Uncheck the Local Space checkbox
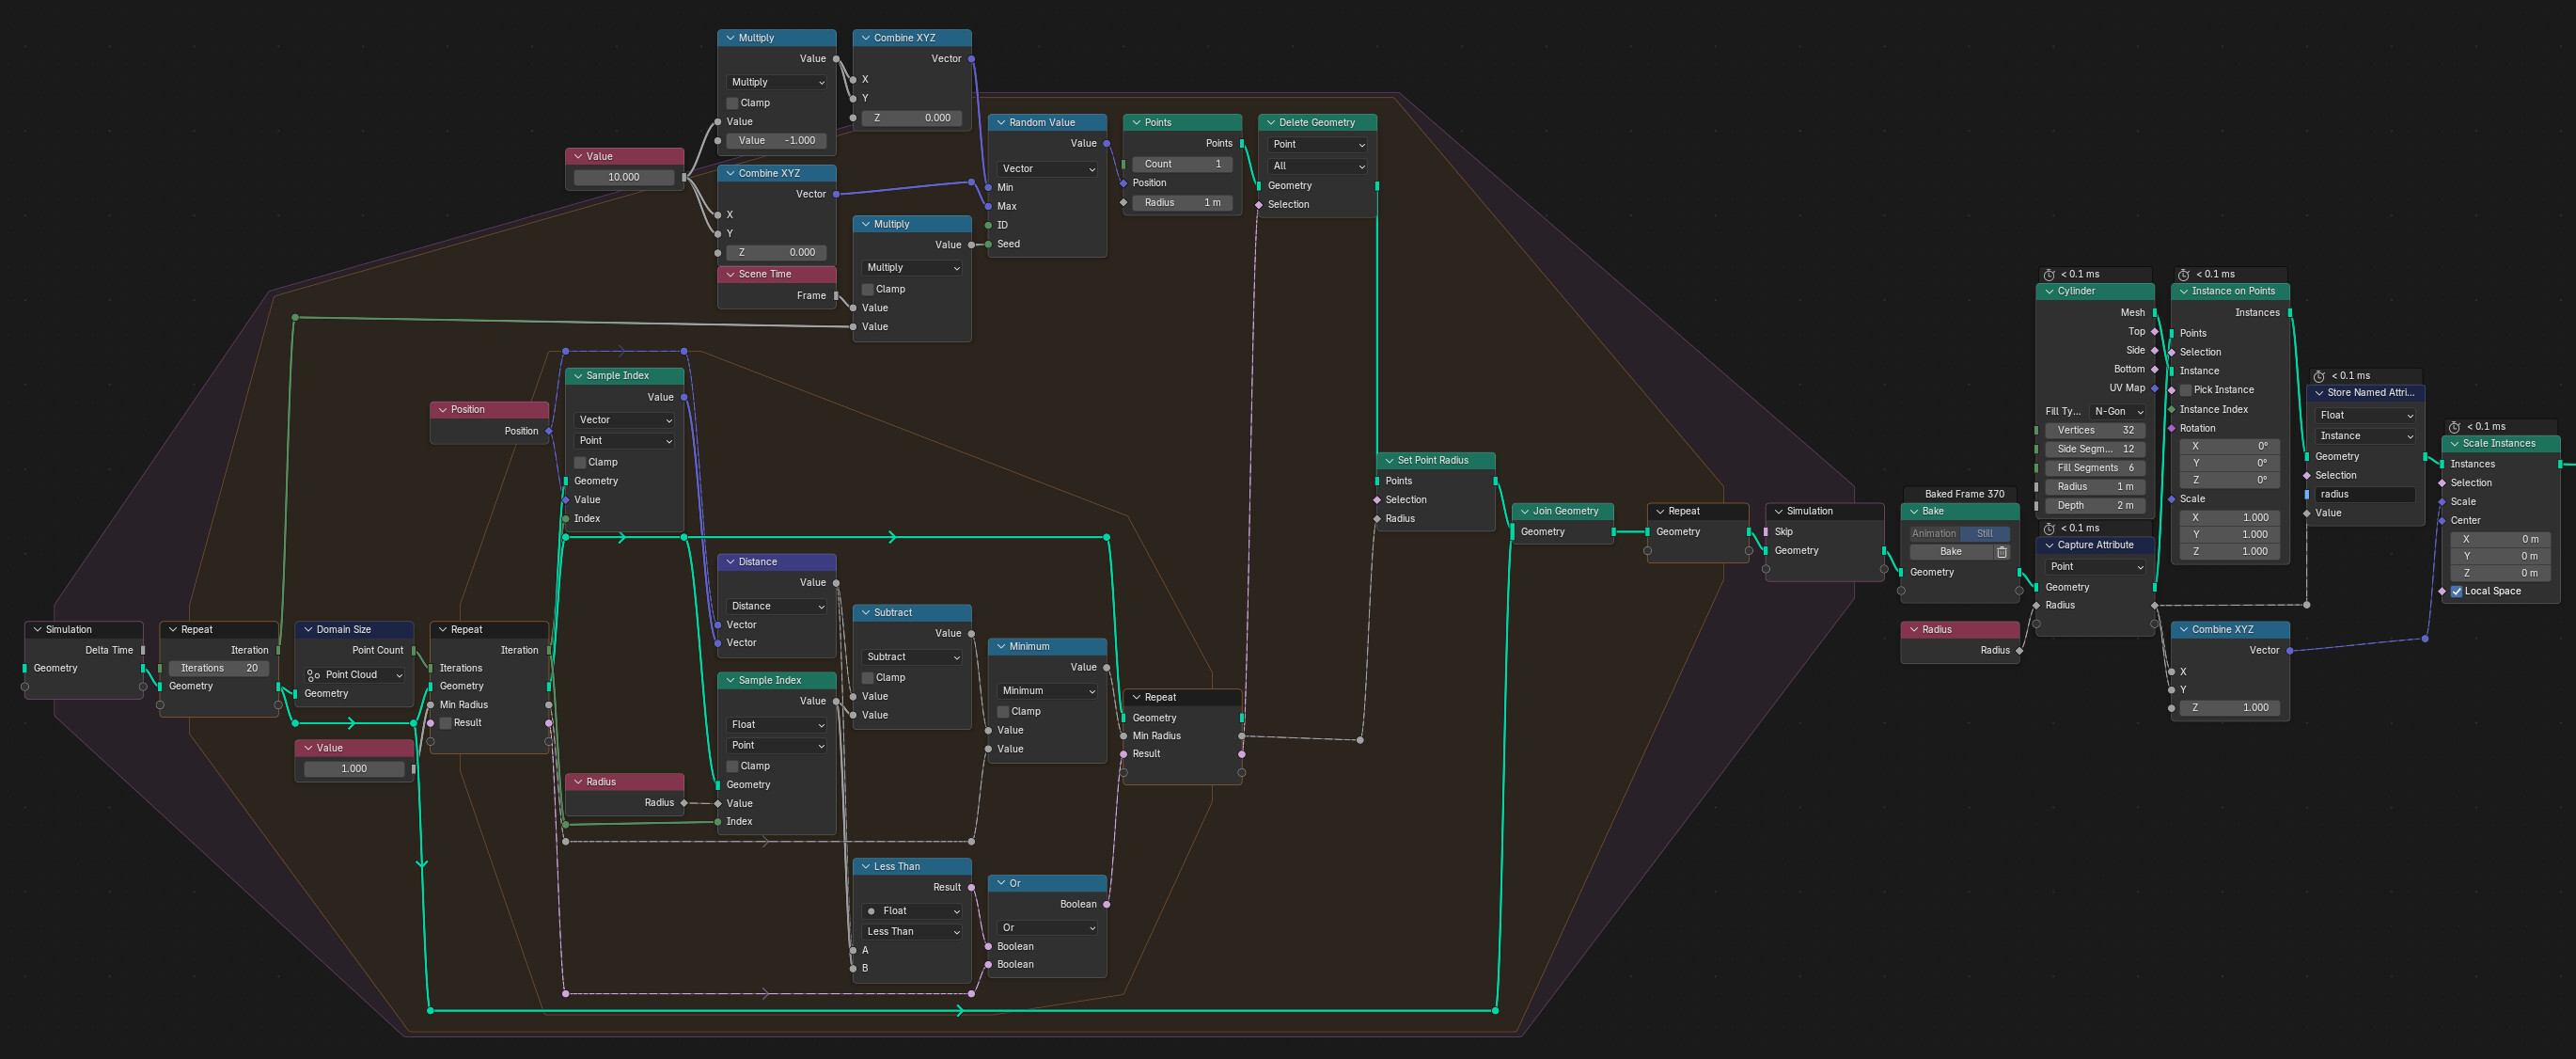This screenshot has height=1059, width=2576. (x=2456, y=591)
